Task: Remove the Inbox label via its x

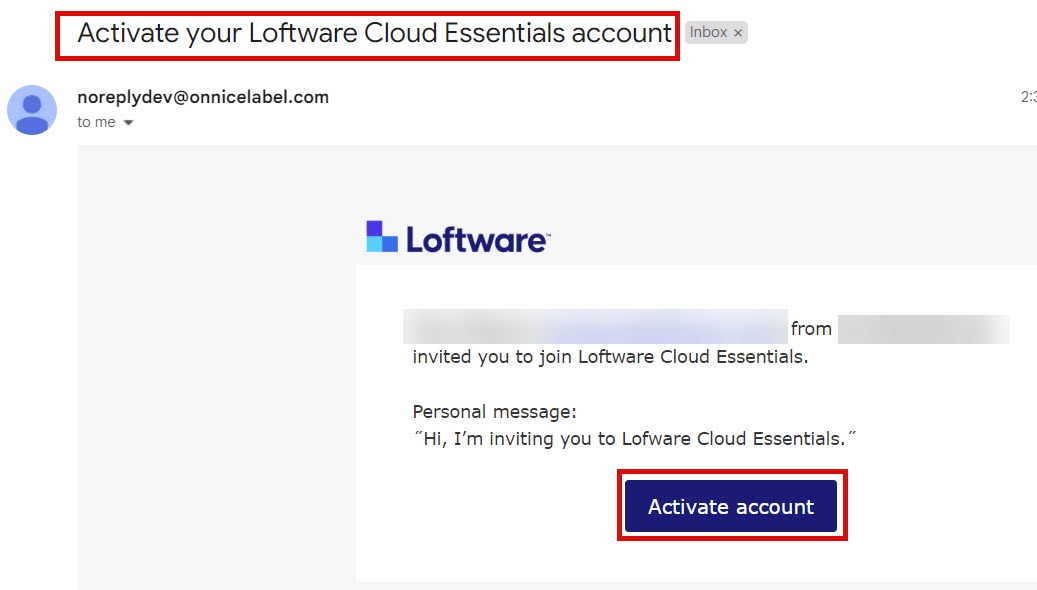Action: [738, 33]
